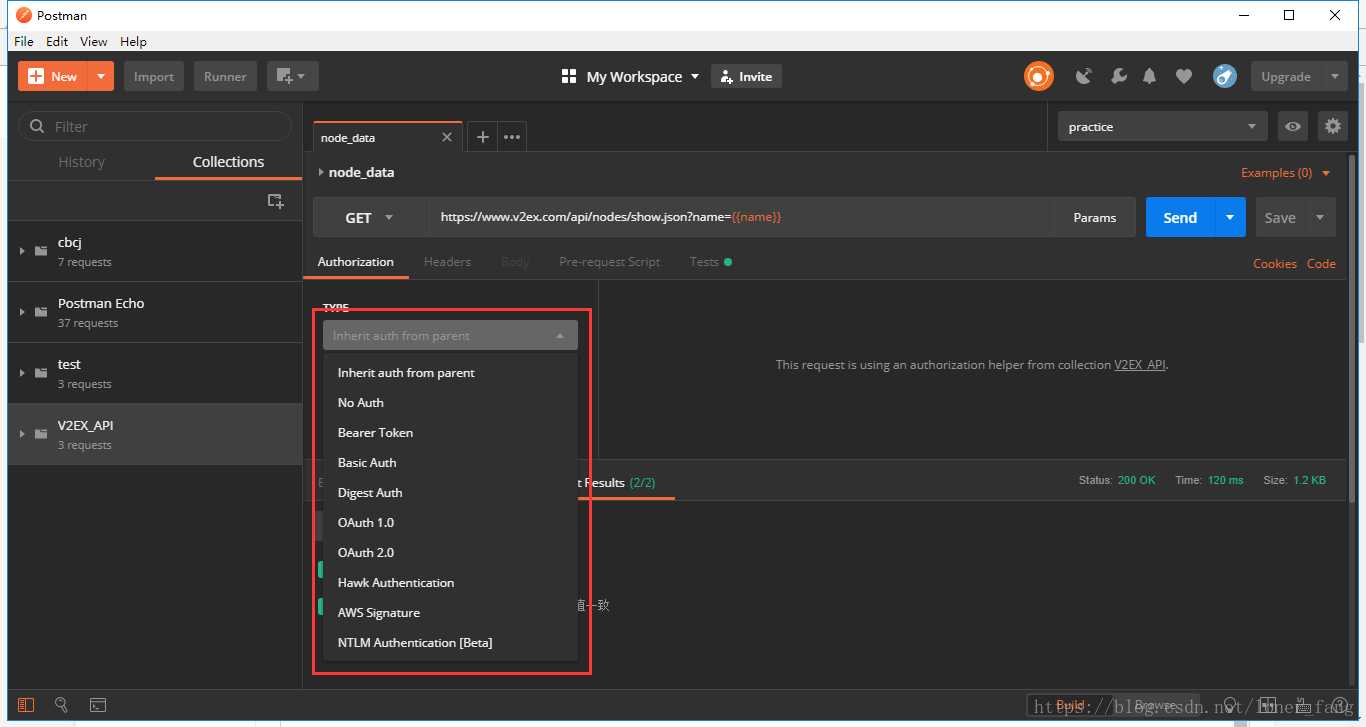Open the bell notifications icon

coord(1150,76)
